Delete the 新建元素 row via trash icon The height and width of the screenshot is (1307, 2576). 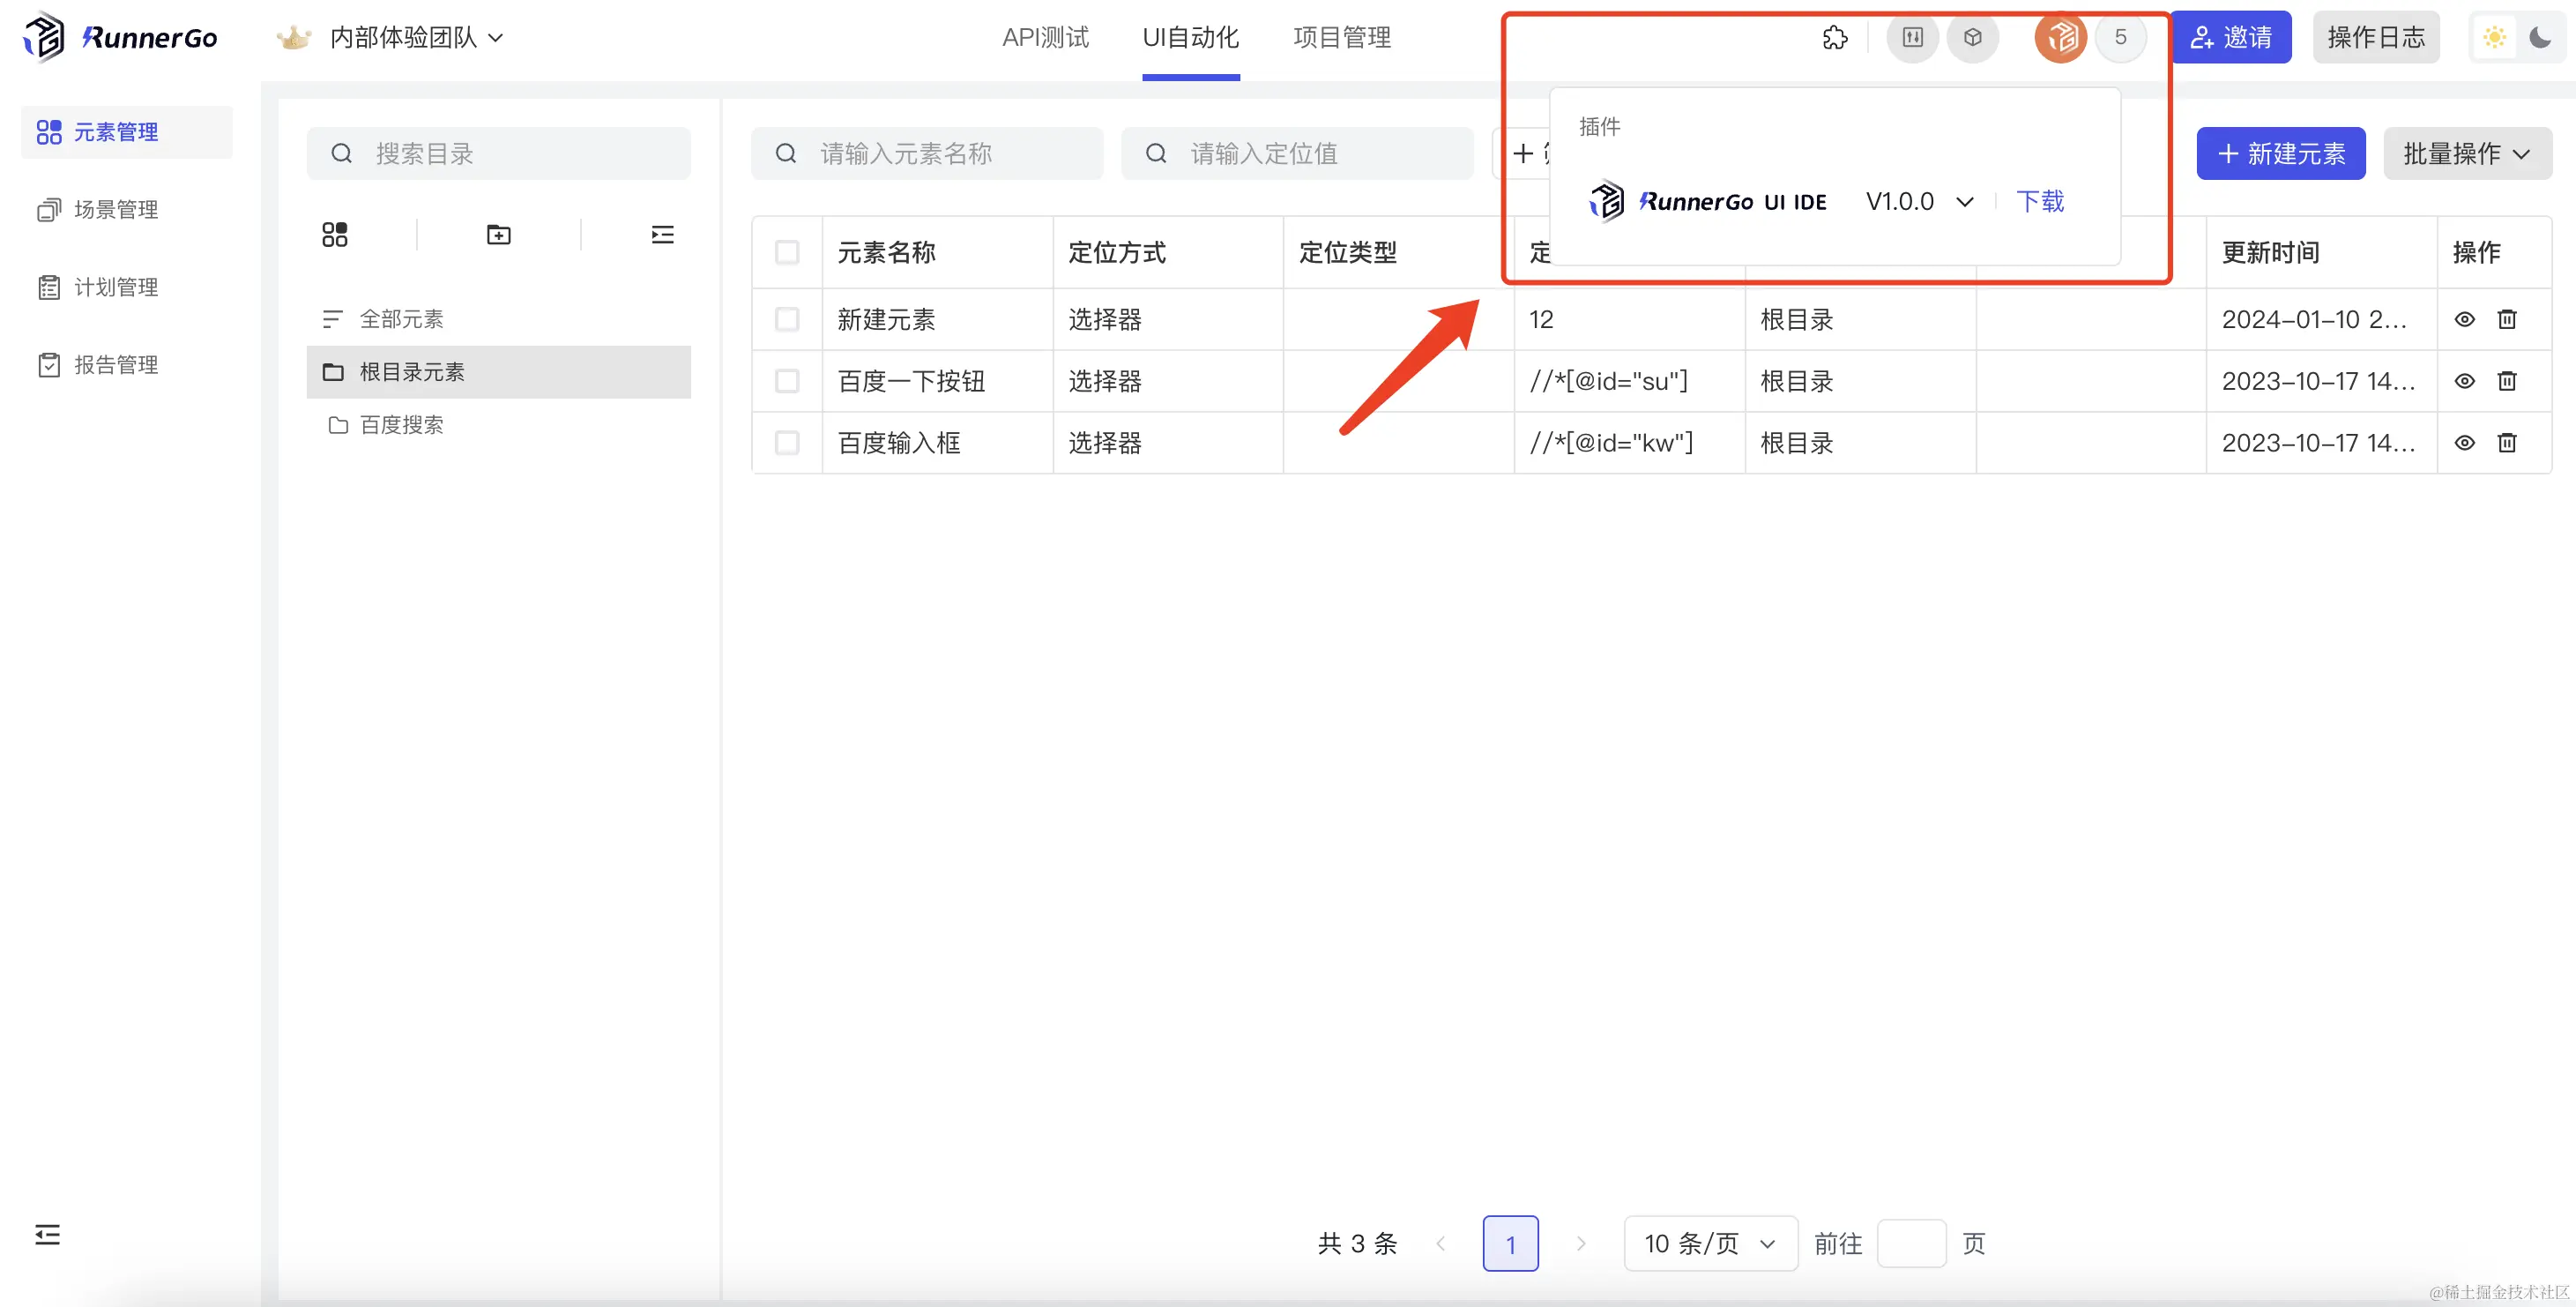[x=2506, y=319]
